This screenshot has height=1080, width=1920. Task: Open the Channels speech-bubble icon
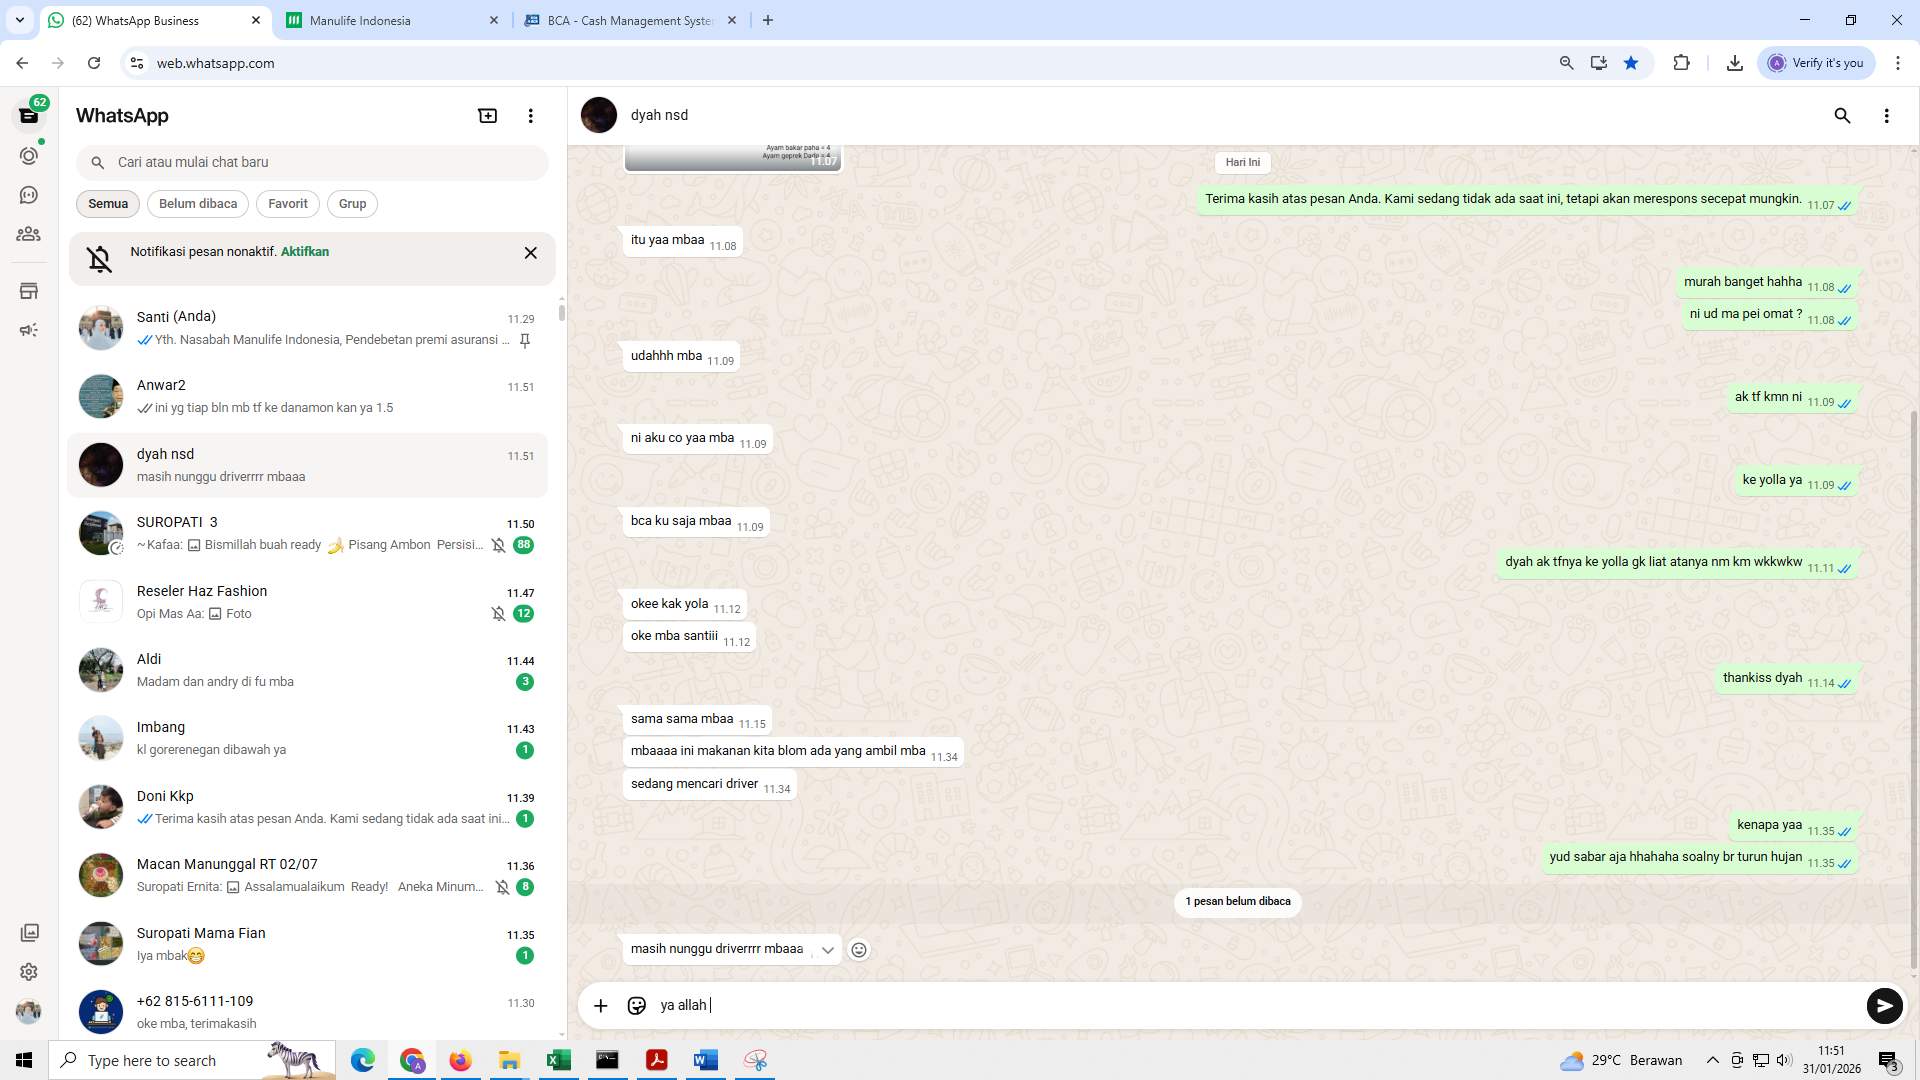point(29,195)
